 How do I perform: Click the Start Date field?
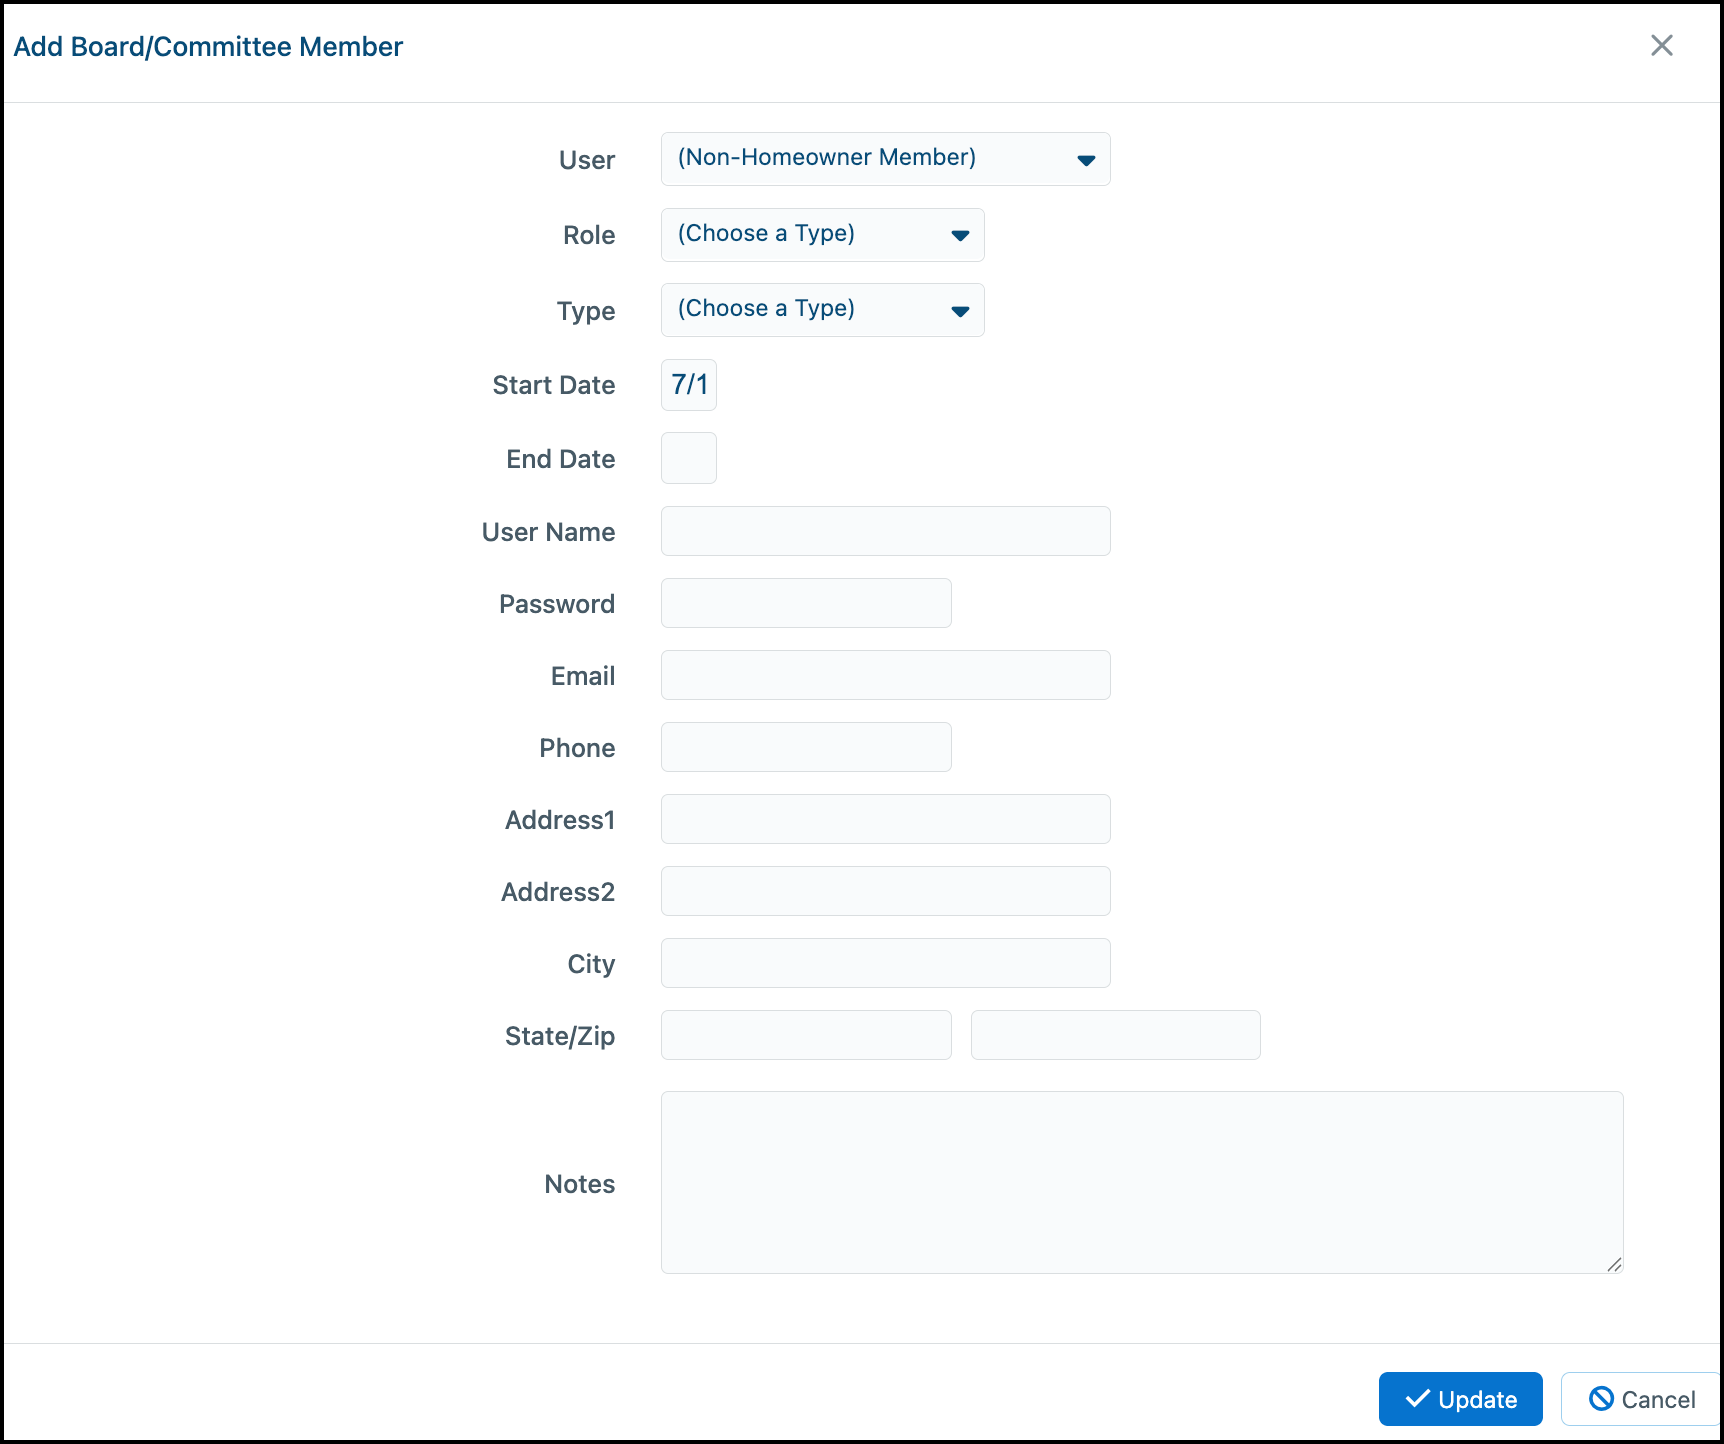click(689, 385)
